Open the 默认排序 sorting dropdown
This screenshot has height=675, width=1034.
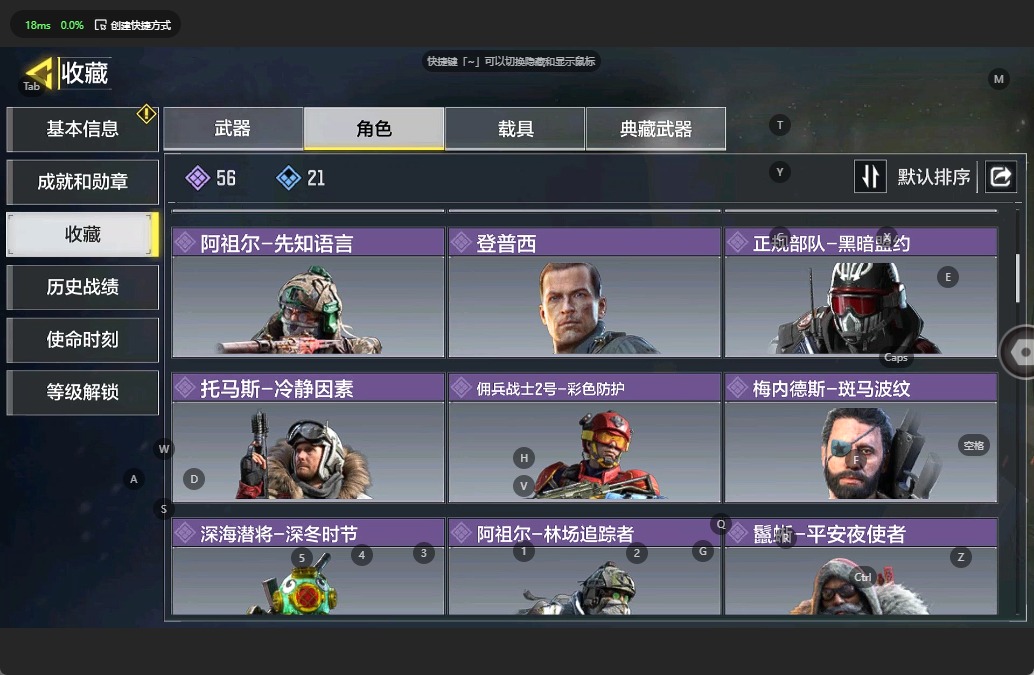tap(933, 177)
